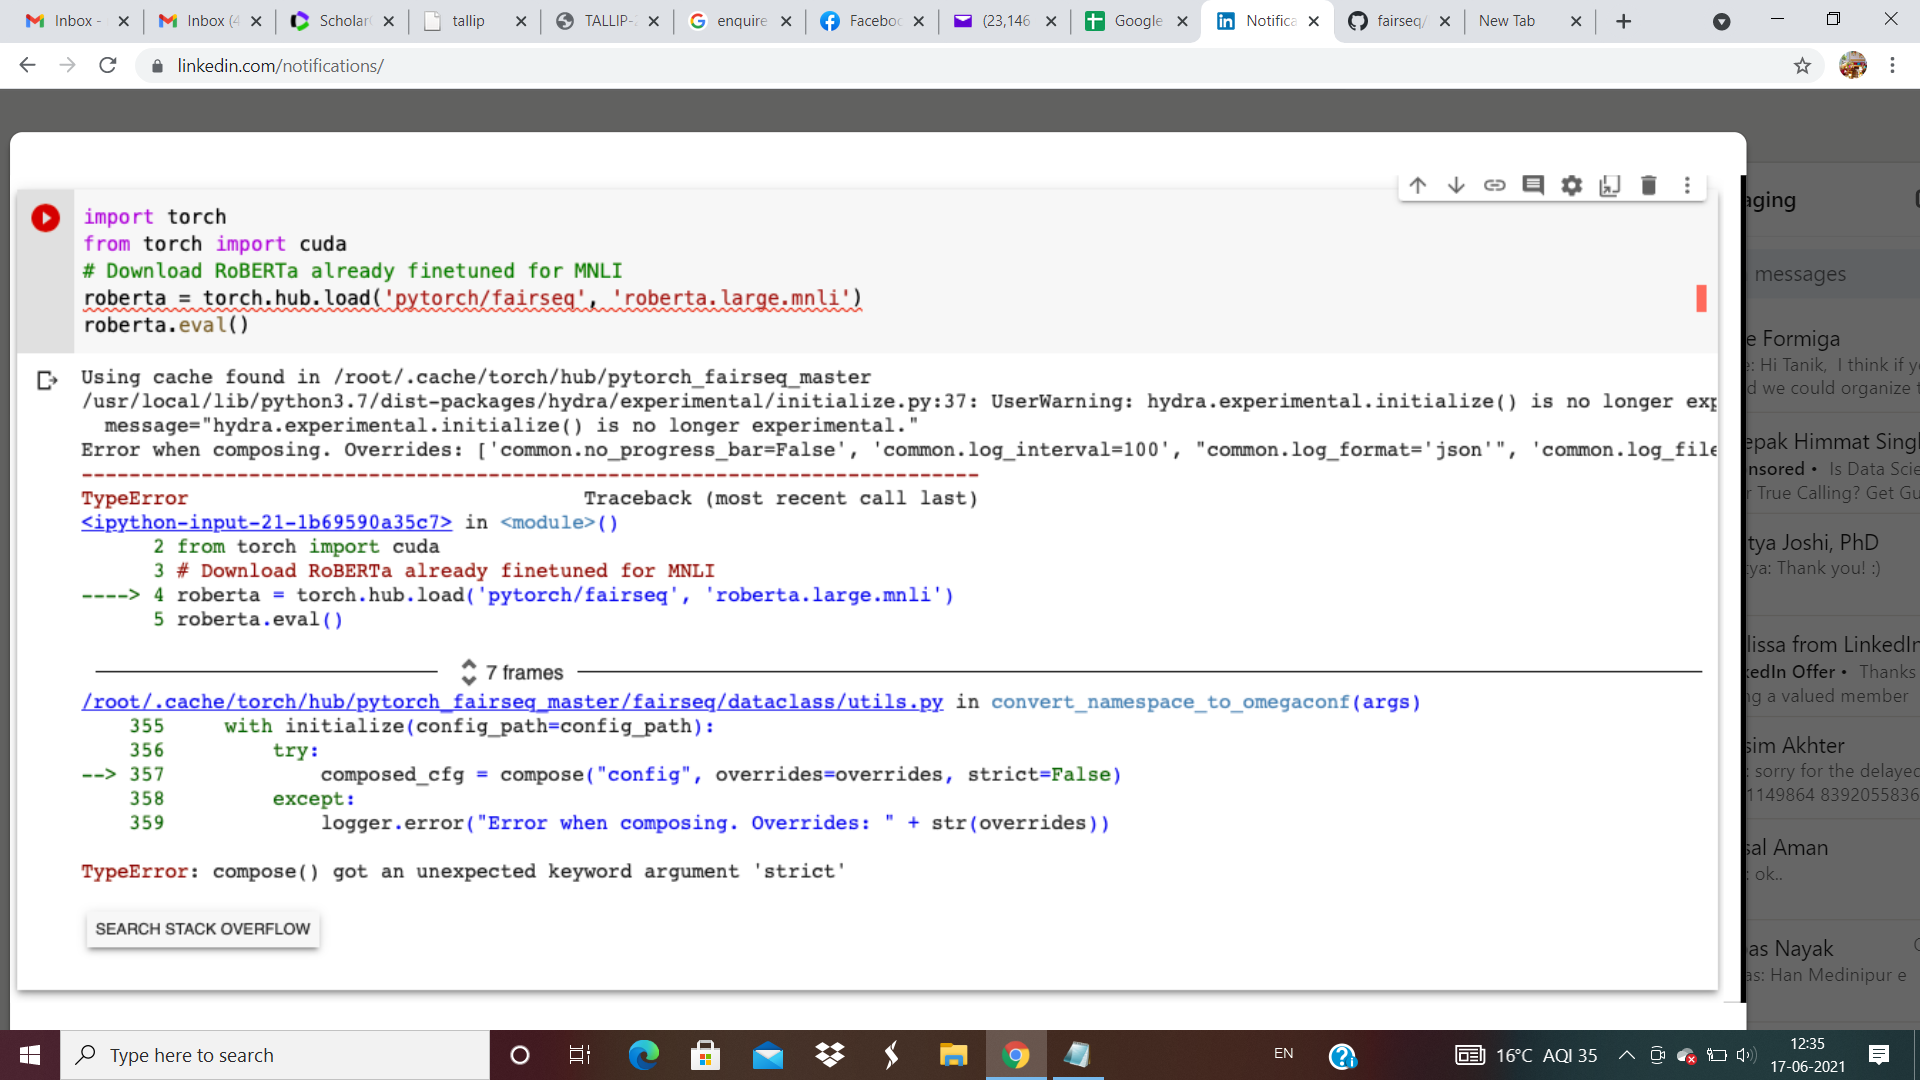The height and width of the screenshot is (1080, 1920).
Task: Click the Search Stack Overflow button
Action: (202, 928)
